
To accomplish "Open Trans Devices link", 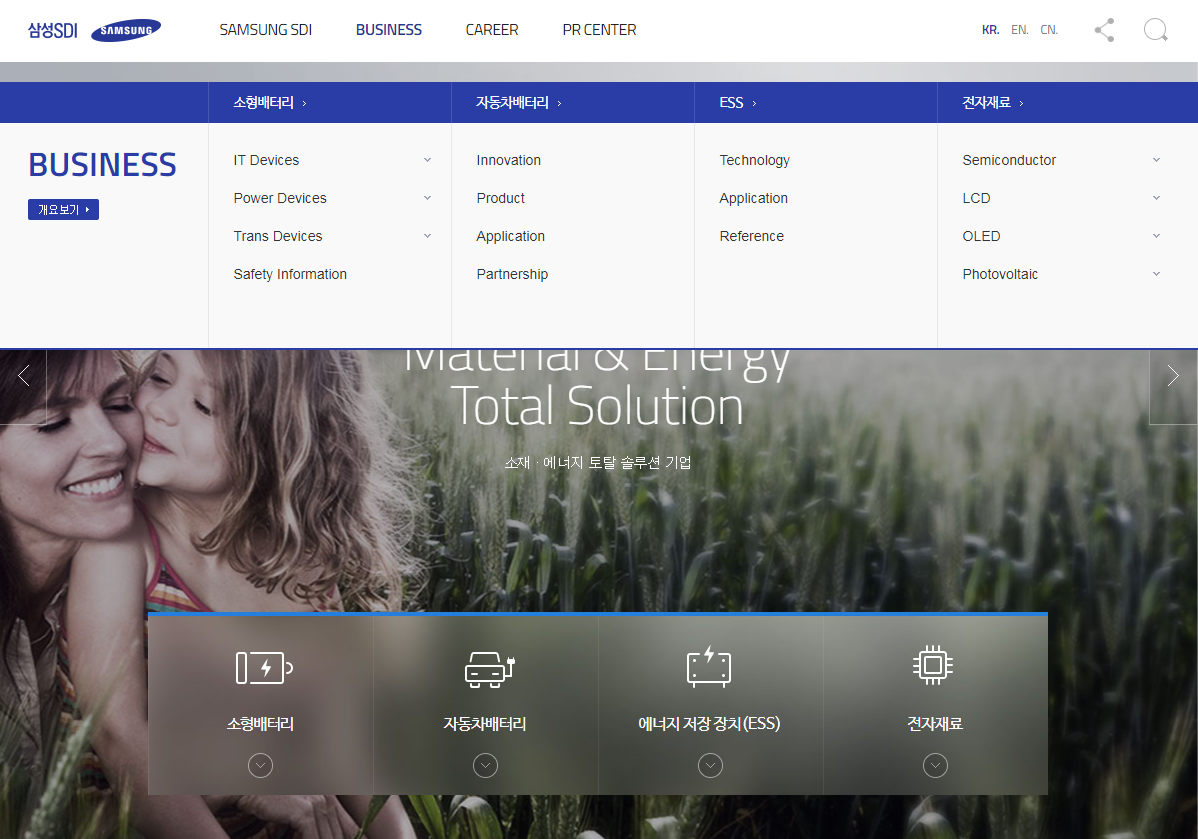I will click(278, 236).
